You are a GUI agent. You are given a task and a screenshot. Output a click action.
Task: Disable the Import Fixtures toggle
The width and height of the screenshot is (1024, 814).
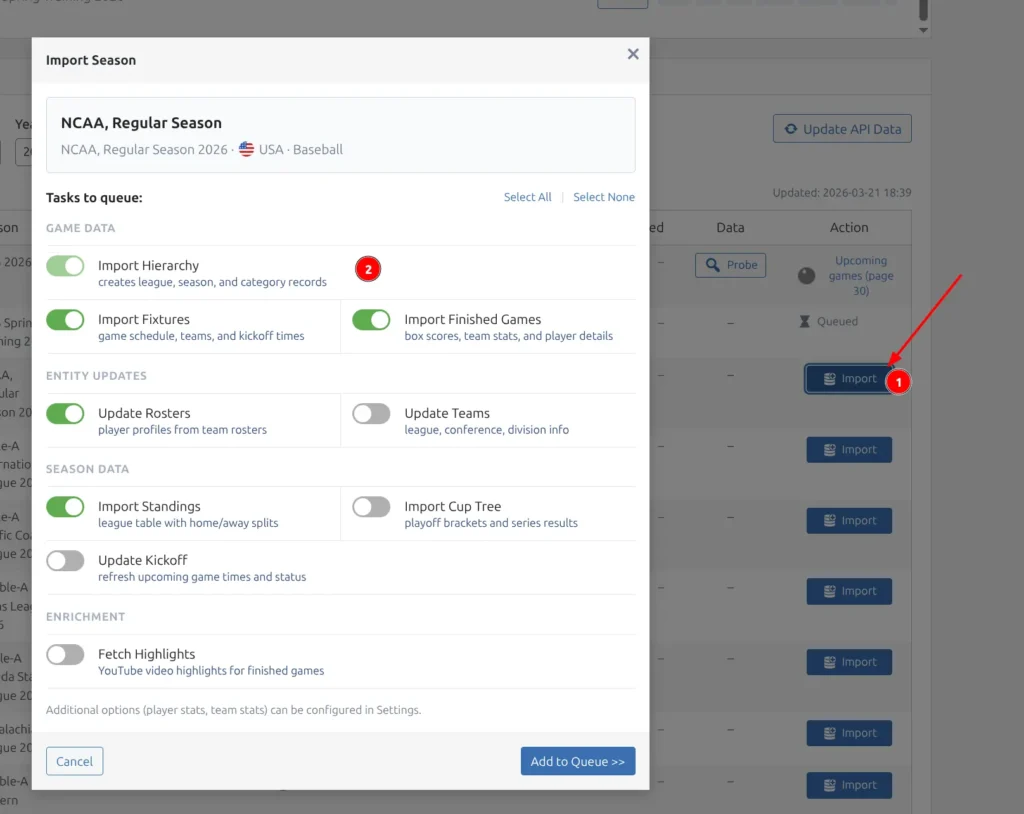(x=65, y=320)
